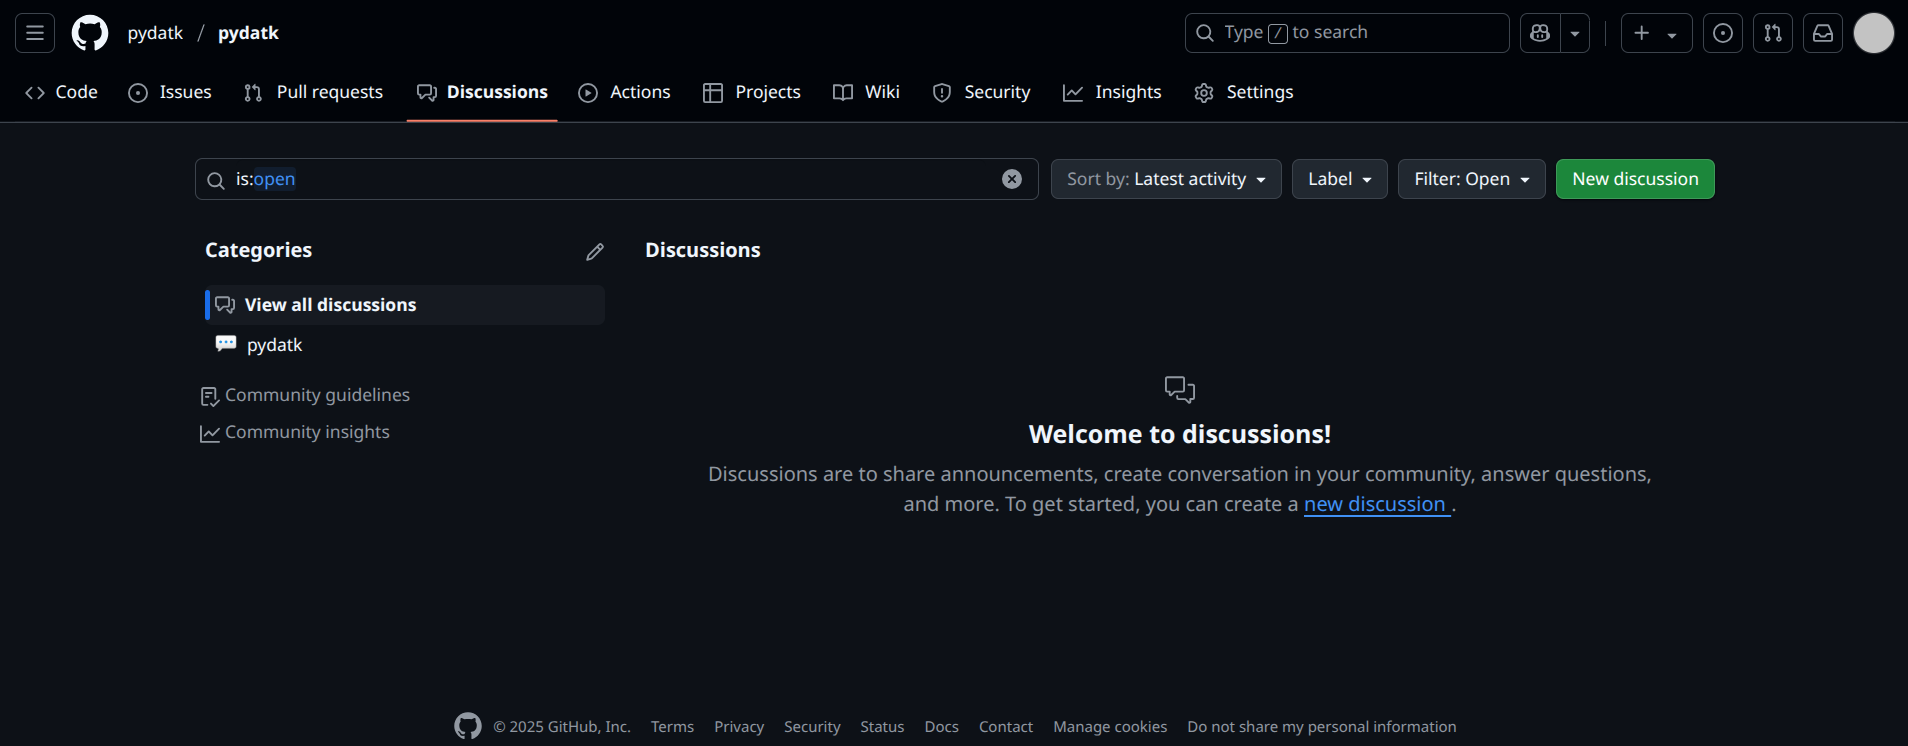Open the hamburger navigation menu
The height and width of the screenshot is (746, 1908).
click(x=35, y=33)
